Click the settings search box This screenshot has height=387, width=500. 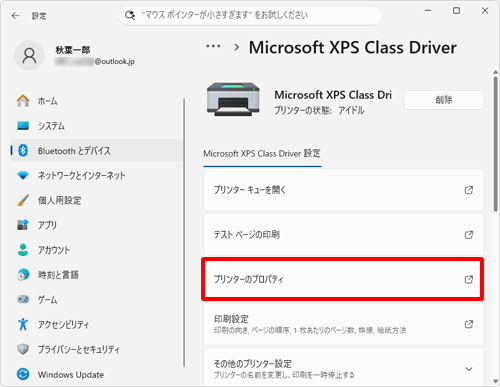(x=250, y=15)
